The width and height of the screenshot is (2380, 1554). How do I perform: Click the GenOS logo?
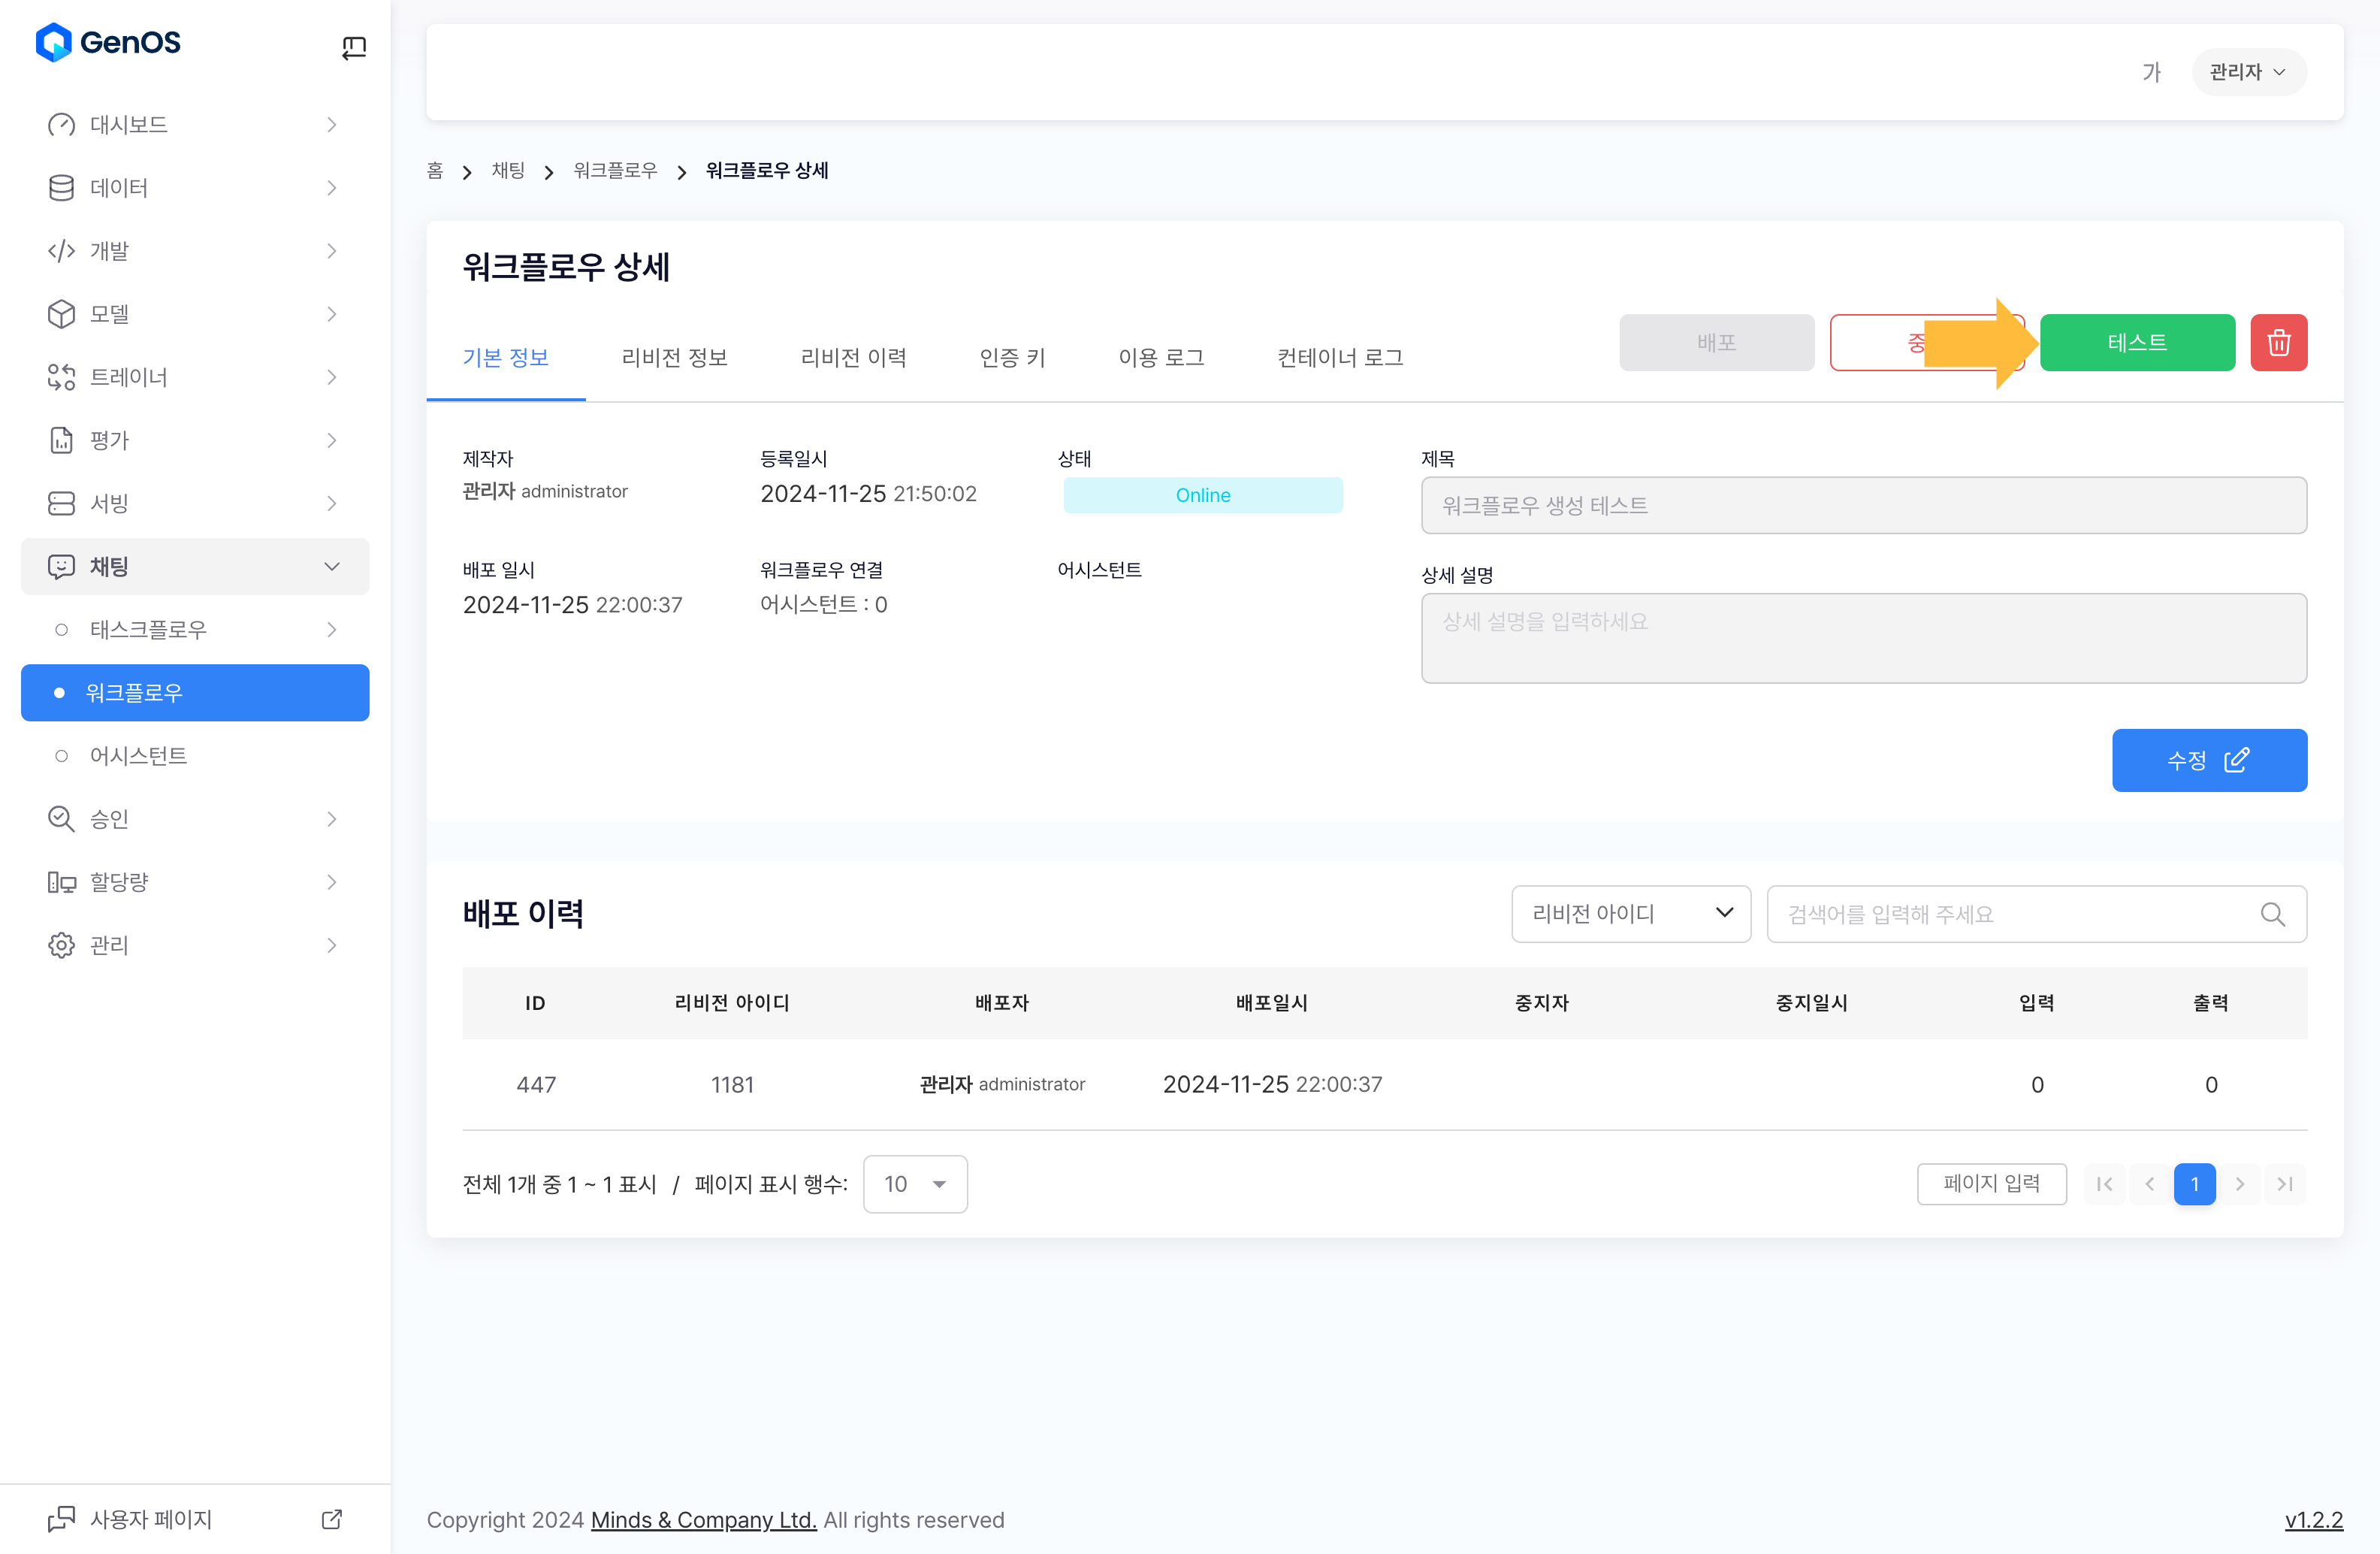pyautogui.click(x=108, y=43)
